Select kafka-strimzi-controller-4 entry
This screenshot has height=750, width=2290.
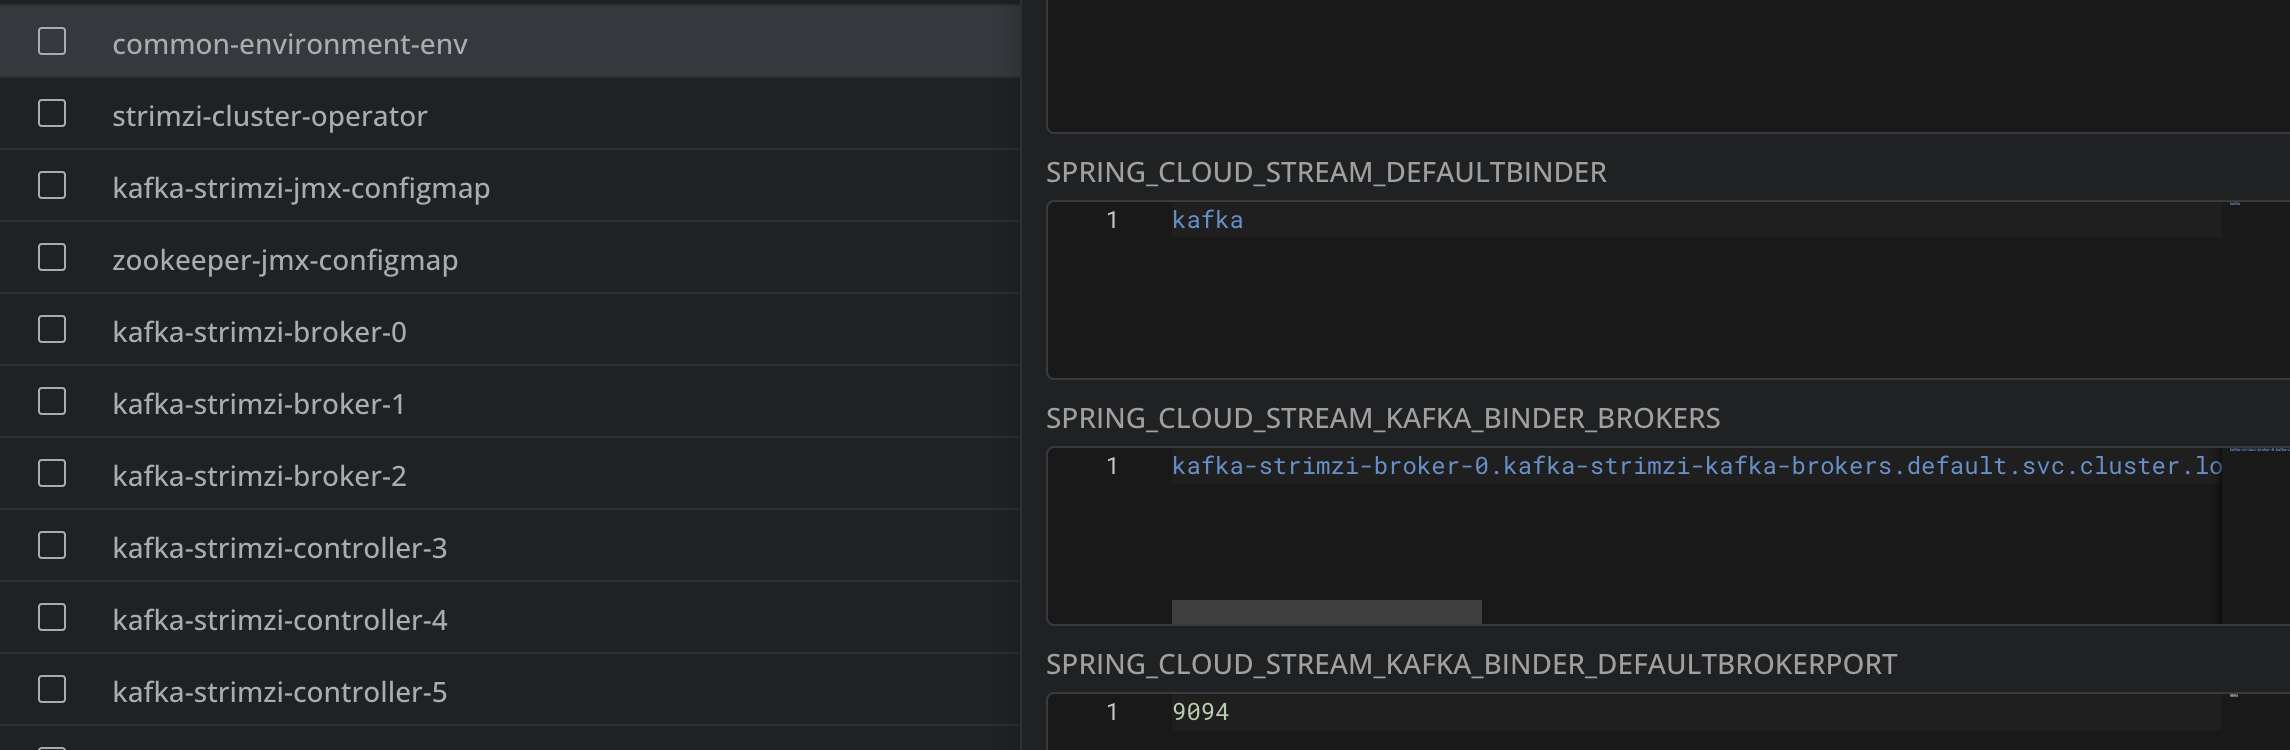coord(510,618)
